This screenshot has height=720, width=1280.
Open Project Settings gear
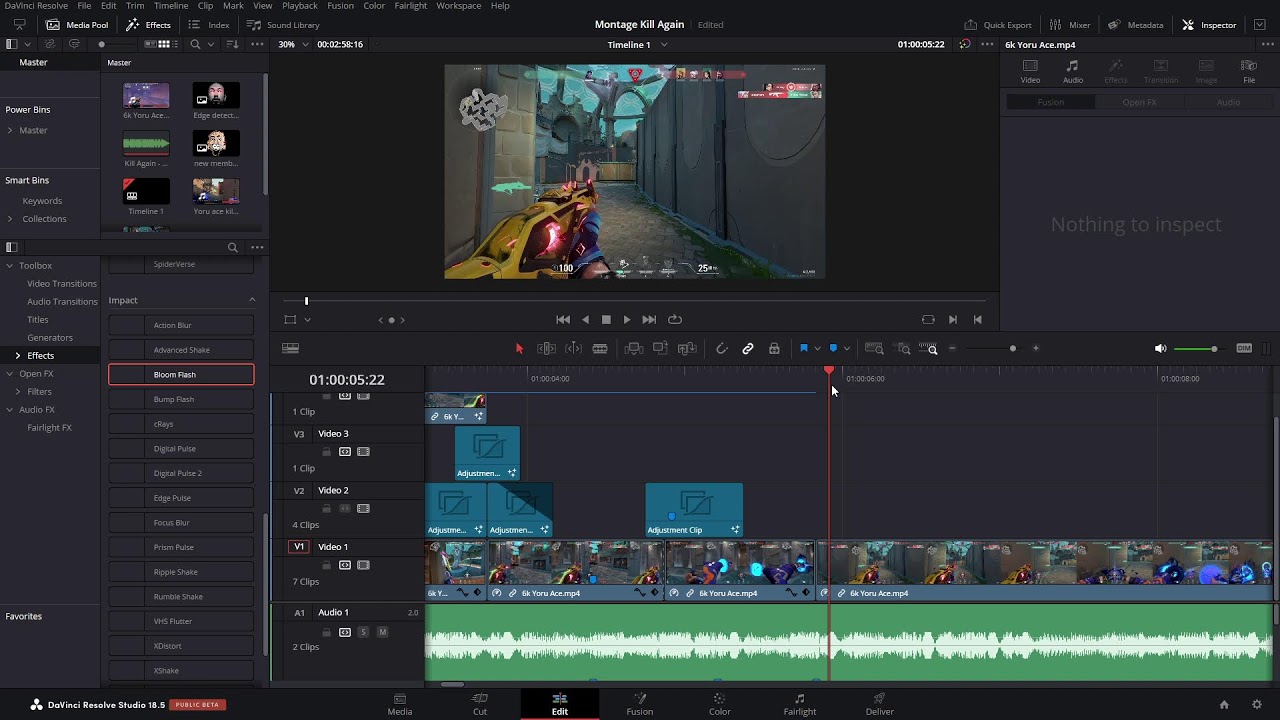coord(1257,704)
